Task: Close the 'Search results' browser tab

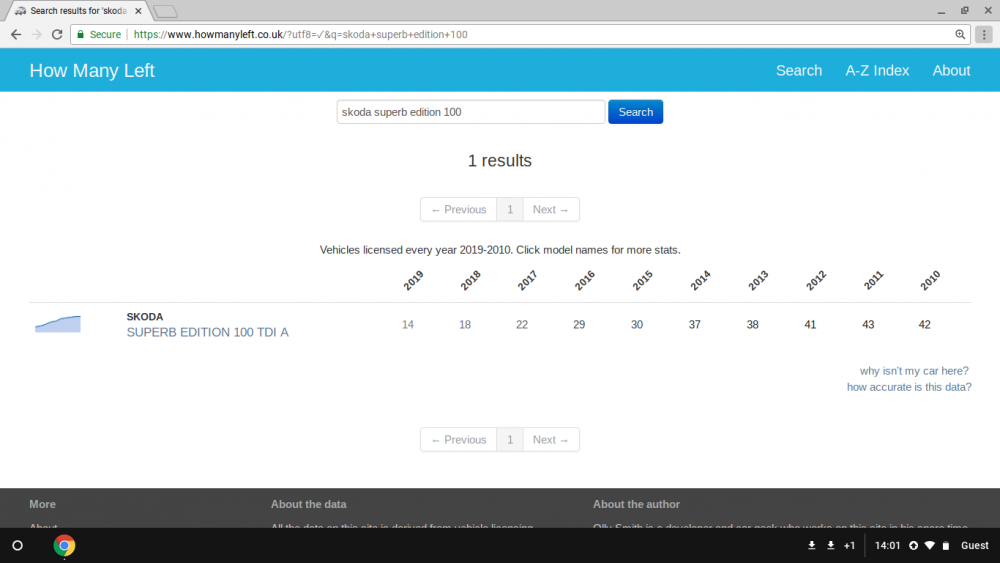Action: [138, 11]
